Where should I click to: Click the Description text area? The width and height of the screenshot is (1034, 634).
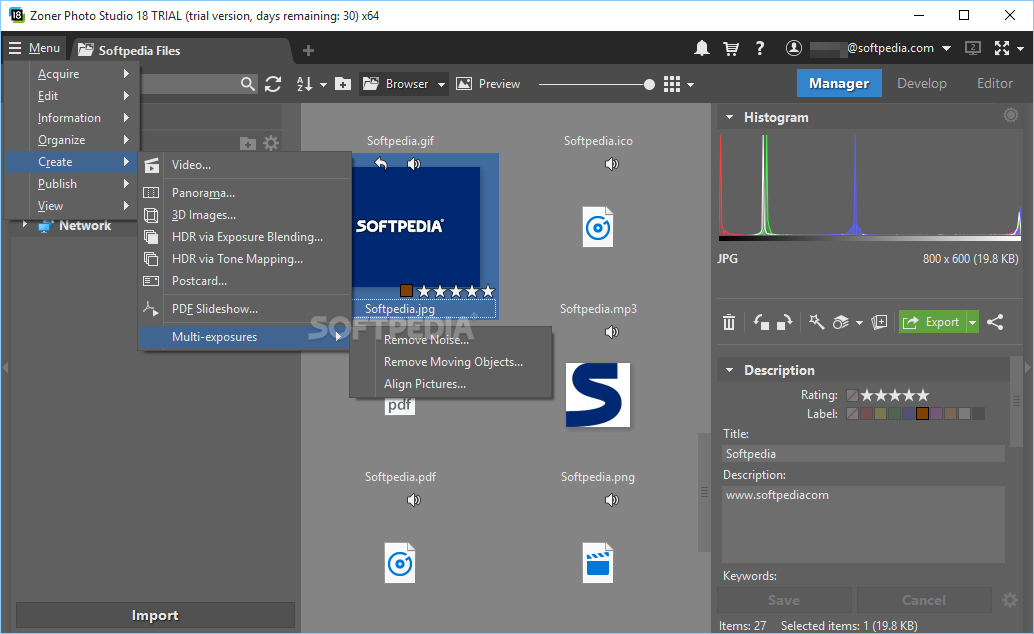click(863, 524)
